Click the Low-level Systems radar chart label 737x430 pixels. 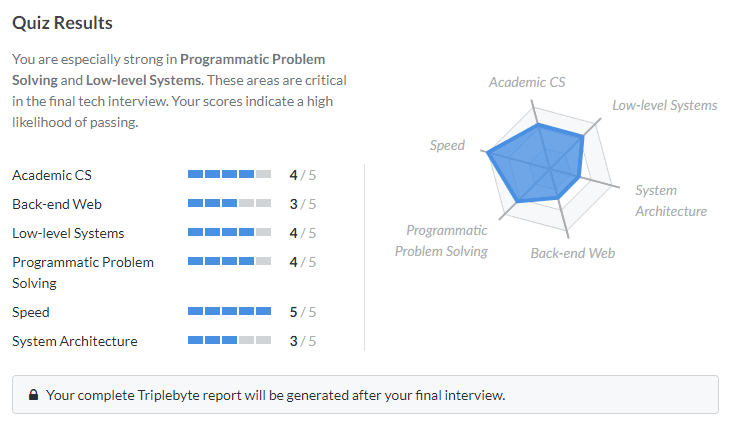pyautogui.click(x=664, y=105)
